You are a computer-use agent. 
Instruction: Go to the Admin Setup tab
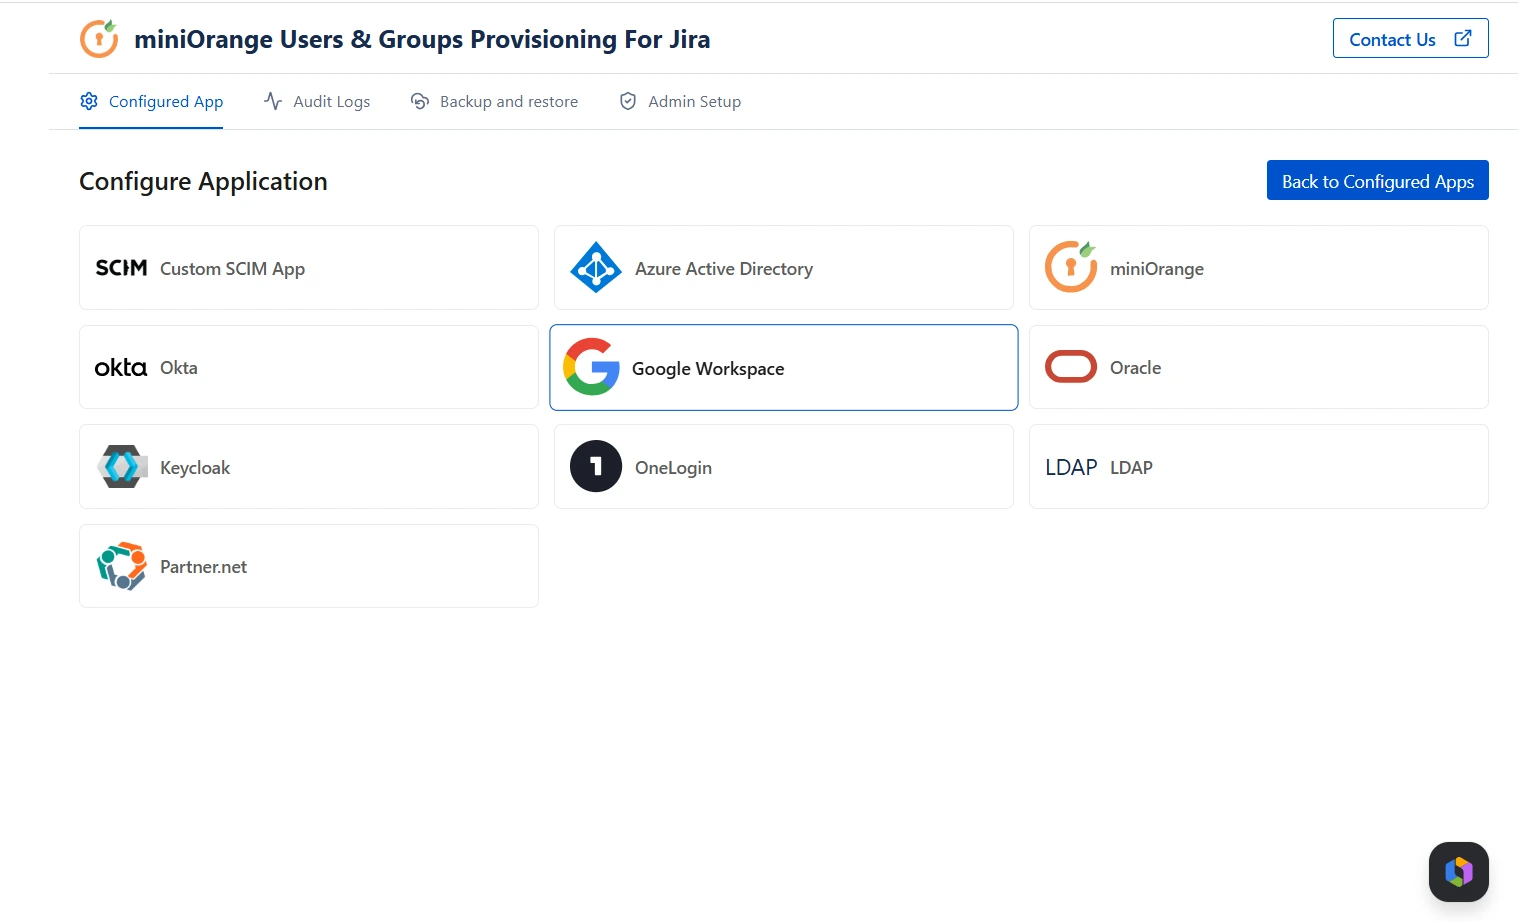pyautogui.click(x=680, y=101)
